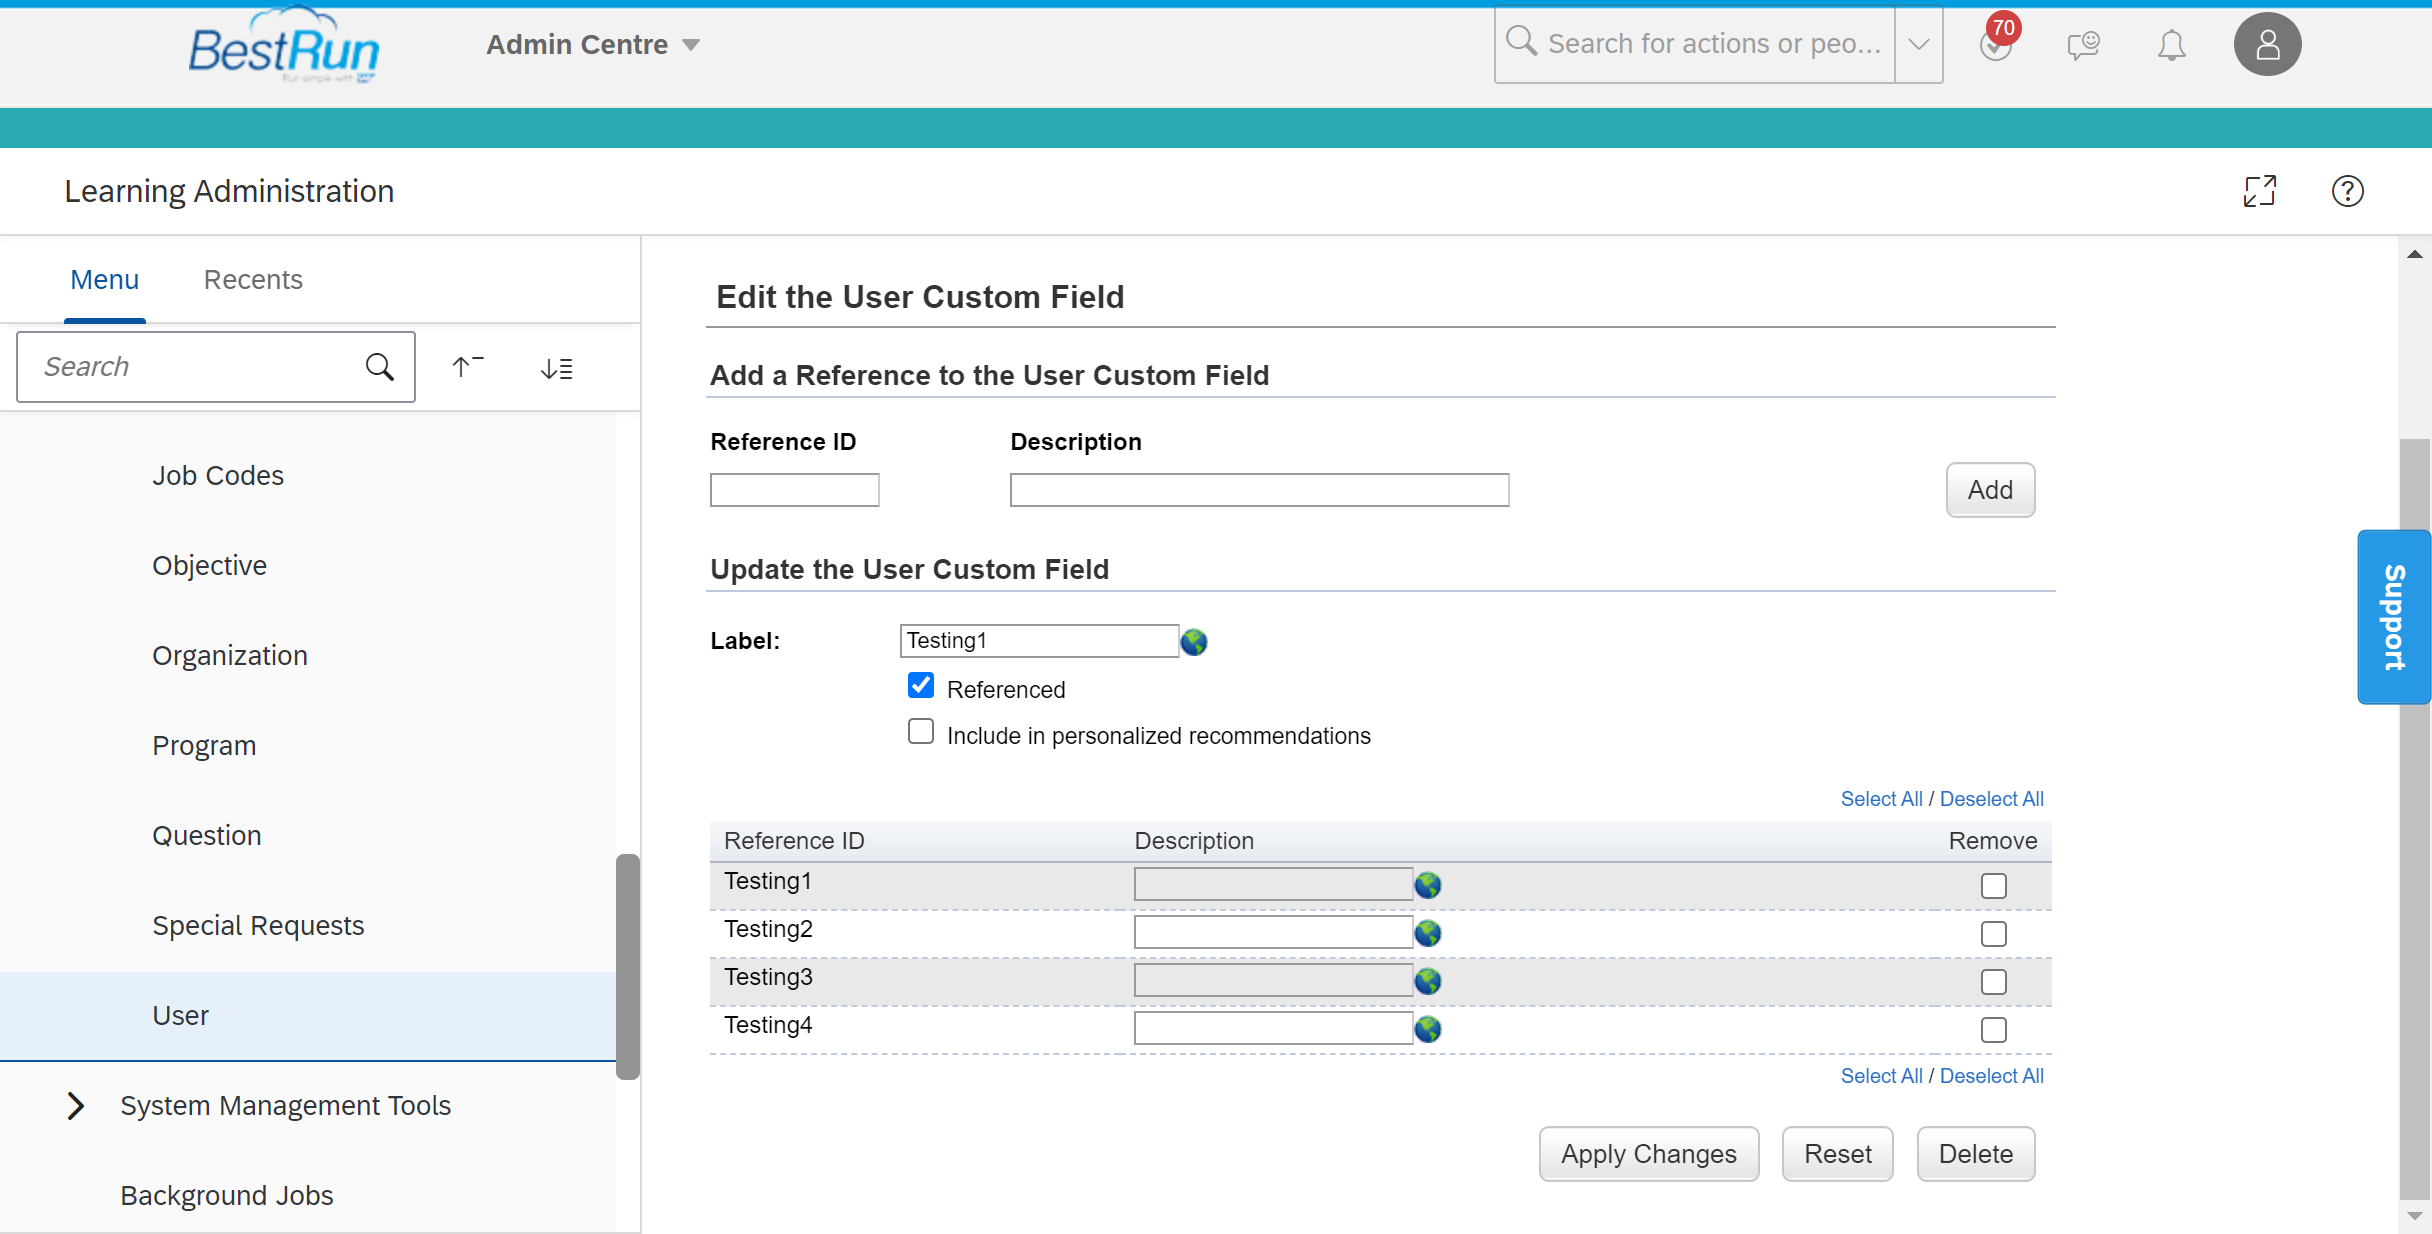
Task: Switch to the Recents tab
Action: (253, 280)
